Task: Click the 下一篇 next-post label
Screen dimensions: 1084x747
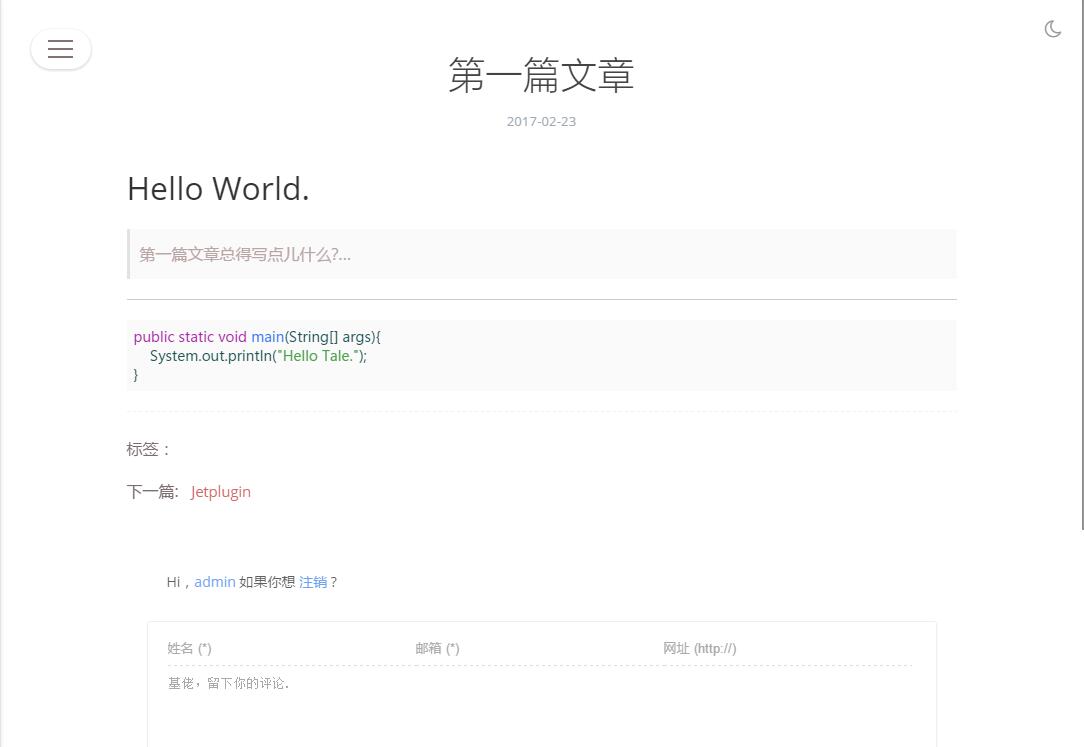Action: point(152,491)
